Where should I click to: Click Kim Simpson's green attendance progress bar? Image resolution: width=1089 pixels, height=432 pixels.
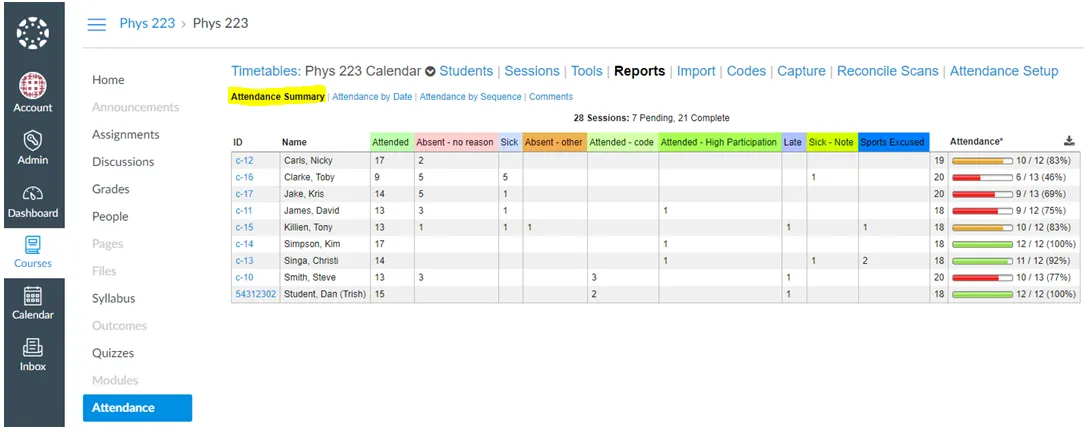[x=982, y=244]
